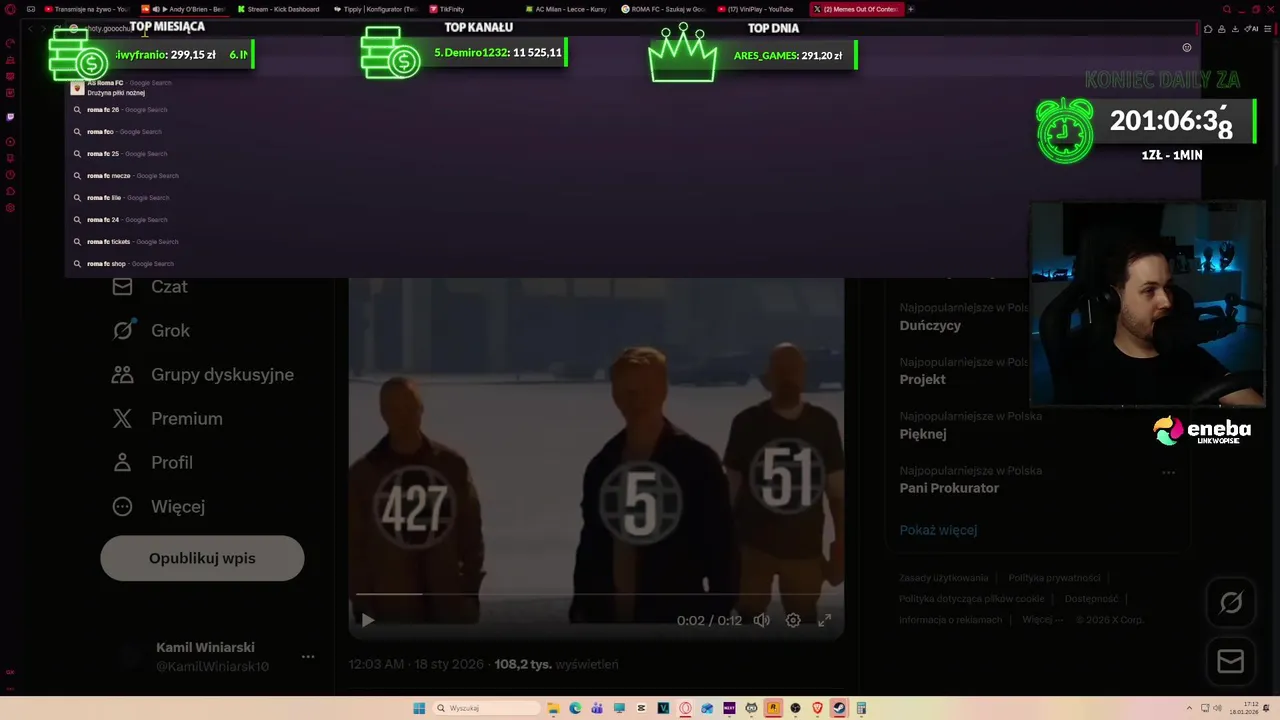The height and width of the screenshot is (720, 1280).
Task: Open the Windows Start menu
Action: [419, 708]
